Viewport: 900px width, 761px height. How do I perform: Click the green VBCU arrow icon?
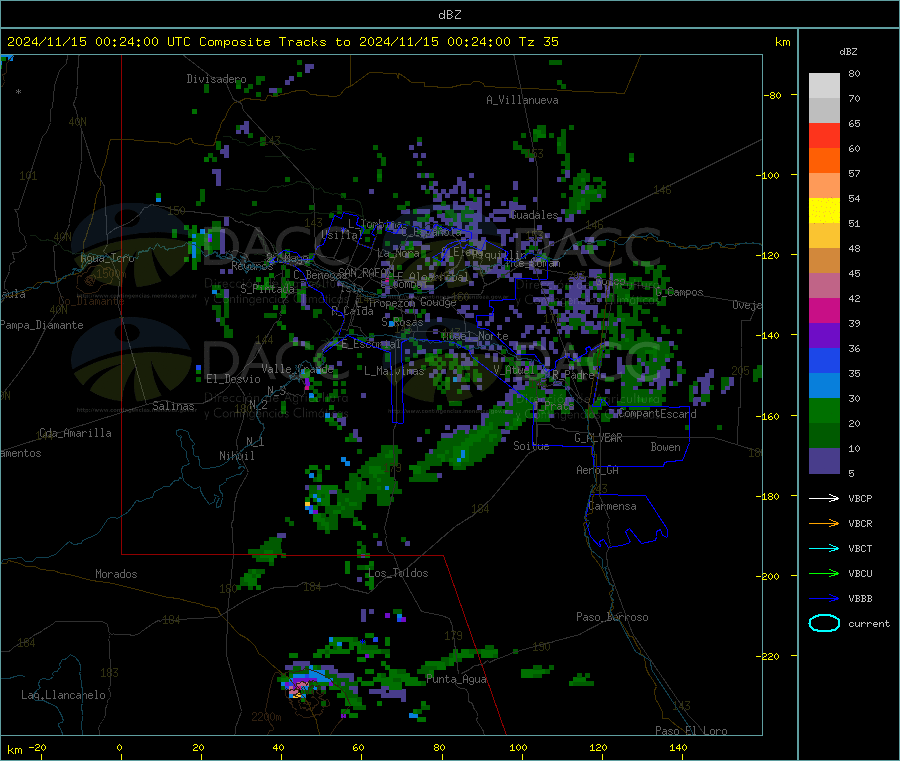click(x=824, y=573)
